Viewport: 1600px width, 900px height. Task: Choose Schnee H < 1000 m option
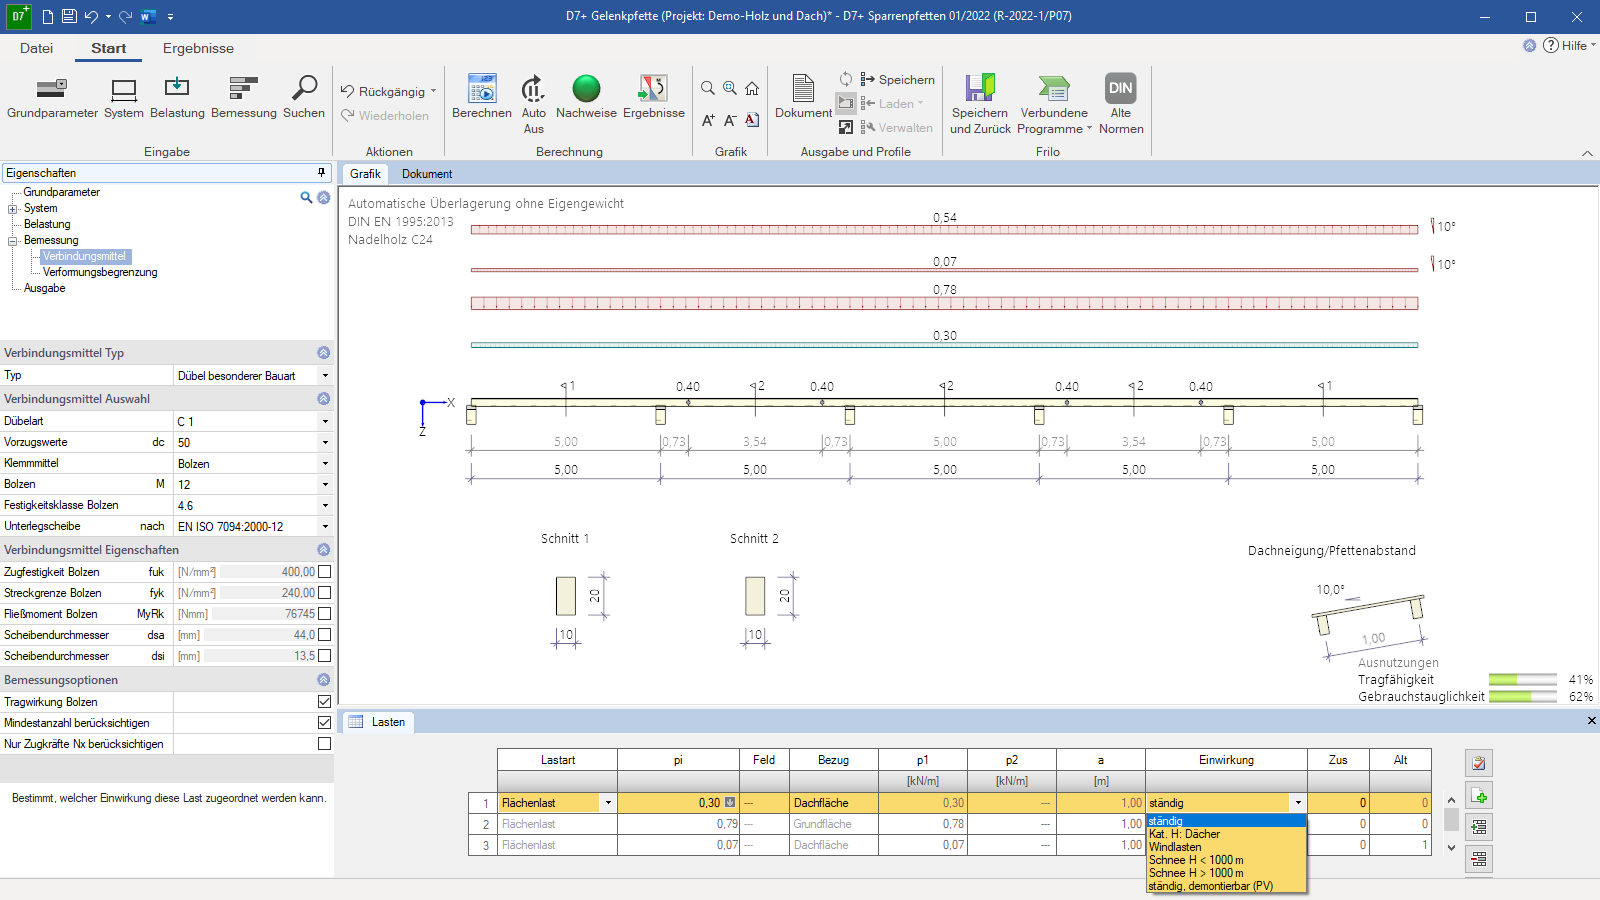1226,860
